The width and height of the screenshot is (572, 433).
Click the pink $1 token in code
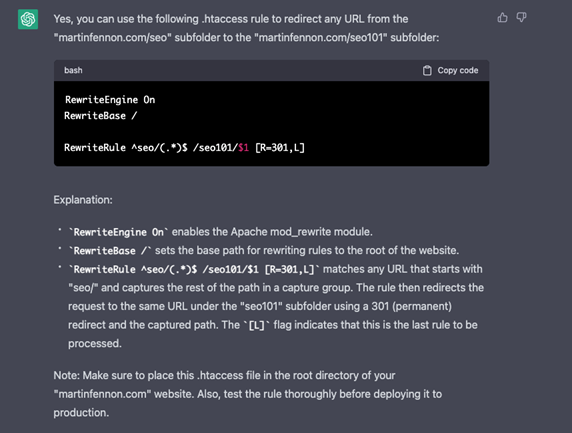point(243,148)
